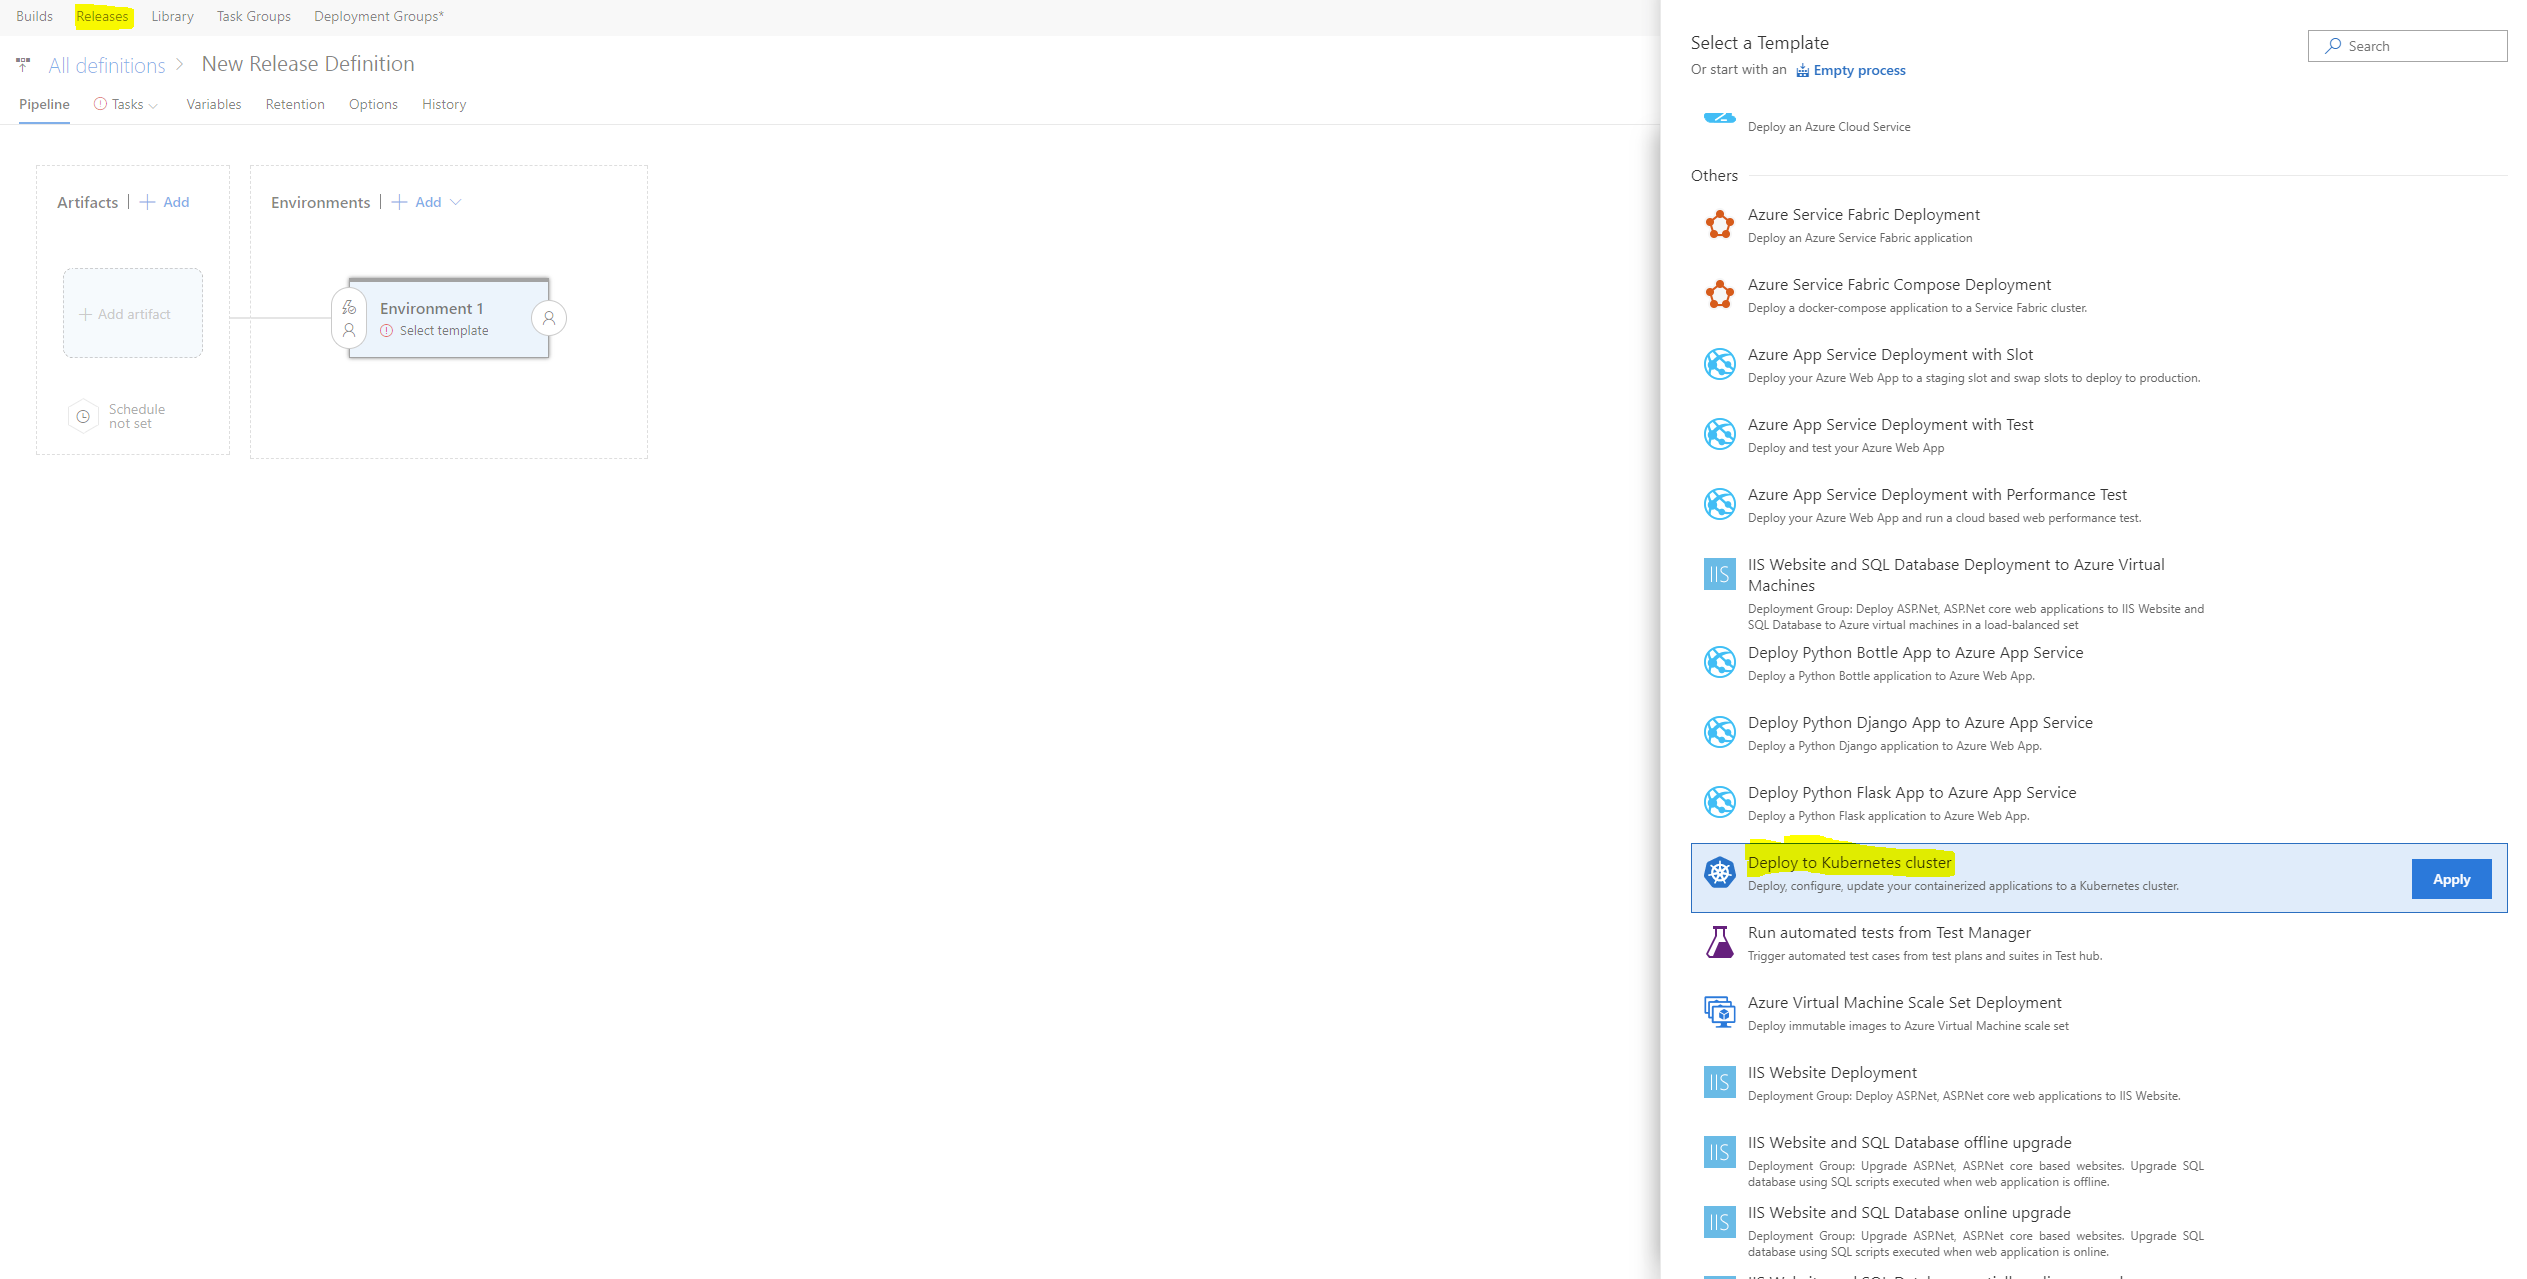Open the Library menu

click(x=172, y=16)
